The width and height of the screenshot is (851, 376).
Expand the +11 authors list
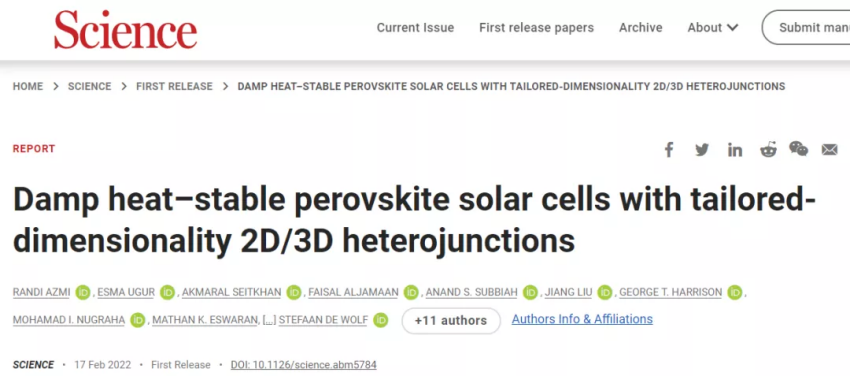(451, 321)
